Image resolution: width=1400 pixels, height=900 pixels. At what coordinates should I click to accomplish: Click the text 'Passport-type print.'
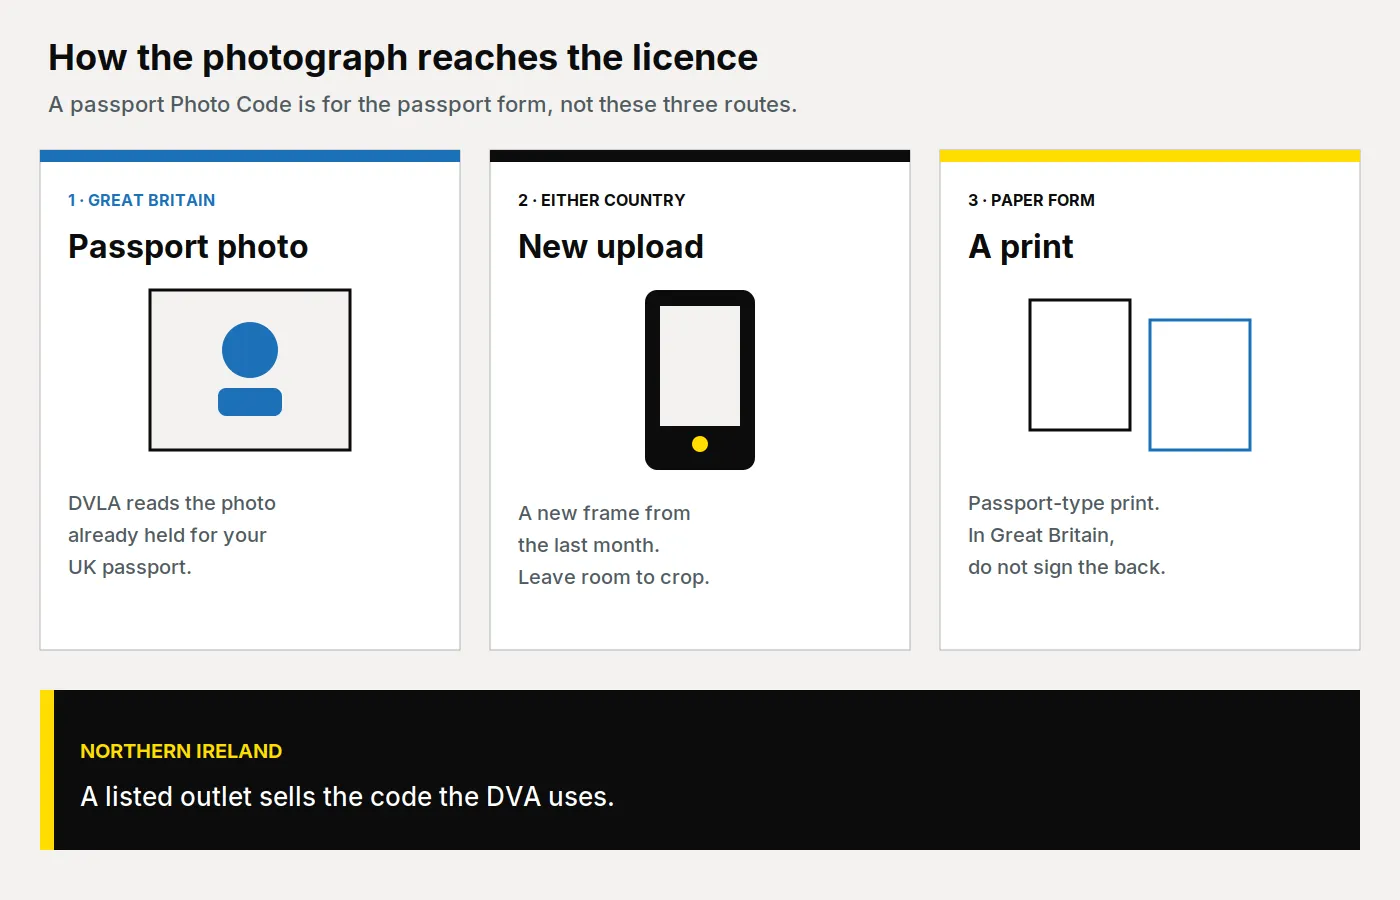click(1064, 503)
